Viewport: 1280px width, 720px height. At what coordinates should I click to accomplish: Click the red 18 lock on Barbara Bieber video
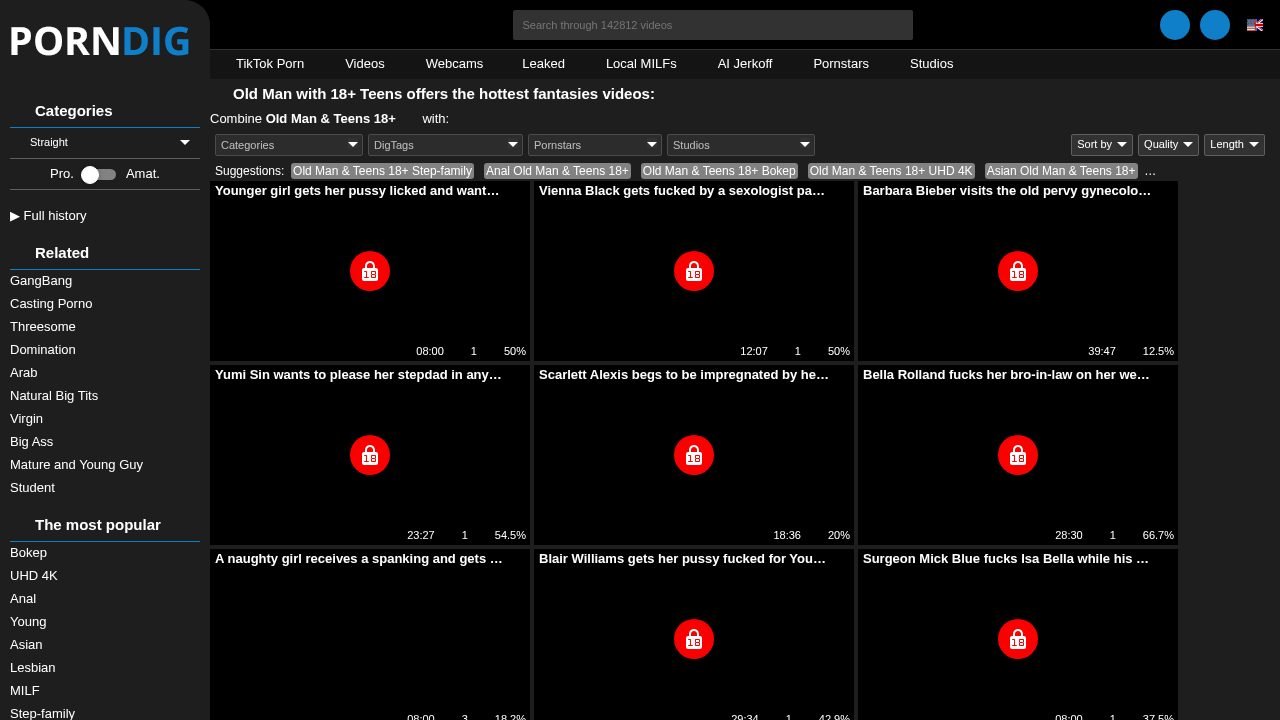pyautogui.click(x=1018, y=271)
